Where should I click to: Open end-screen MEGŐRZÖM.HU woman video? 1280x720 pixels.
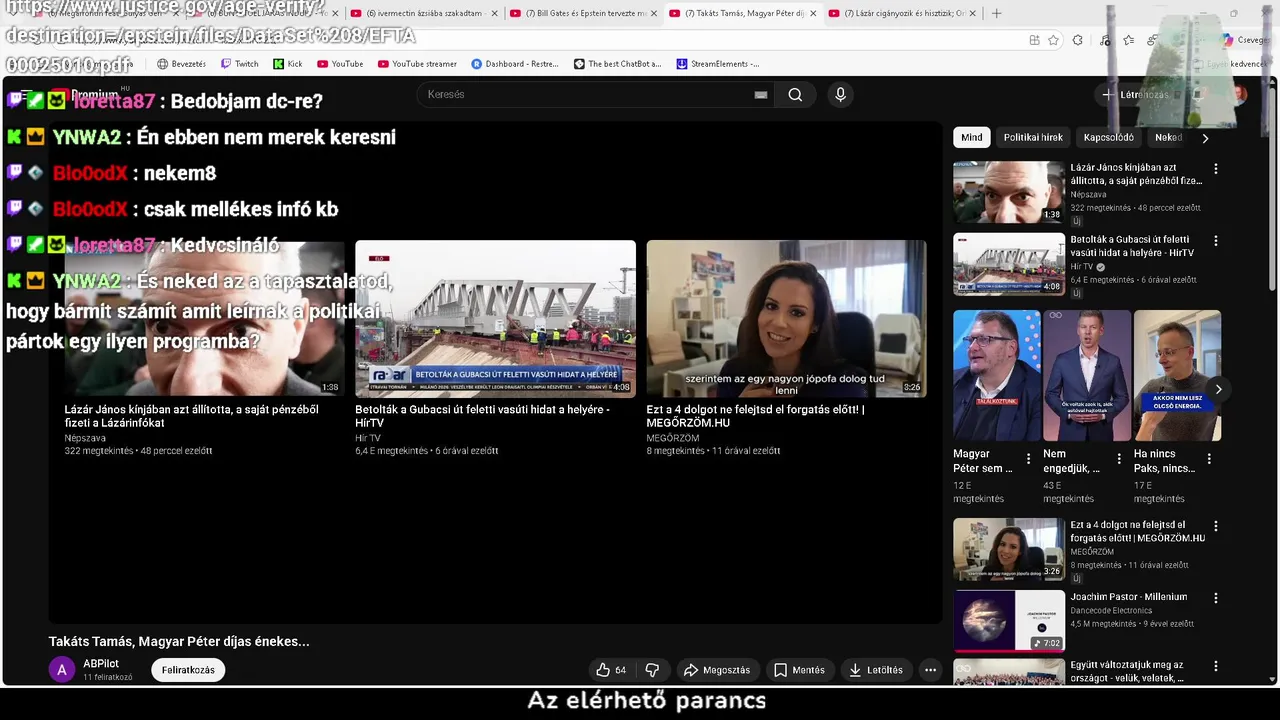pos(786,318)
